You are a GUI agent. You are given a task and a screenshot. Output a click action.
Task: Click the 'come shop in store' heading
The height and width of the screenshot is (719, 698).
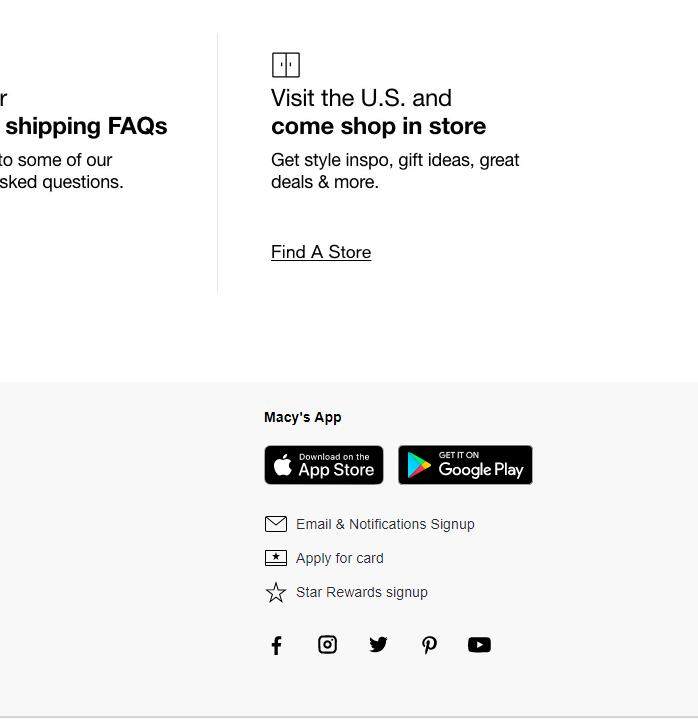pos(378,126)
